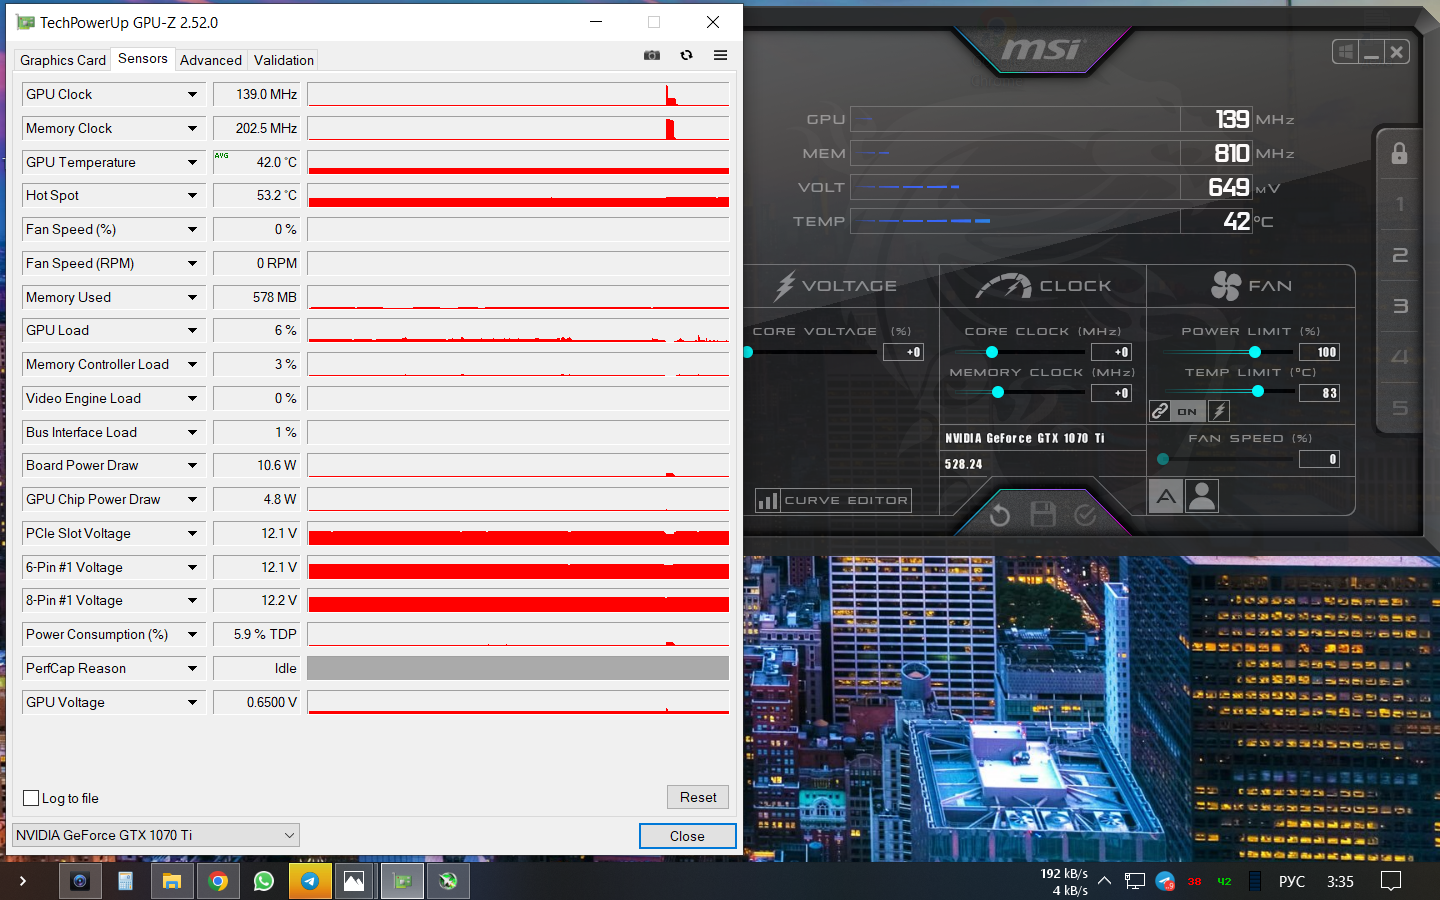Screen dimensions: 1440x900
Task: Click the Afterburner reset settings arrow icon
Action: coord(1000,515)
